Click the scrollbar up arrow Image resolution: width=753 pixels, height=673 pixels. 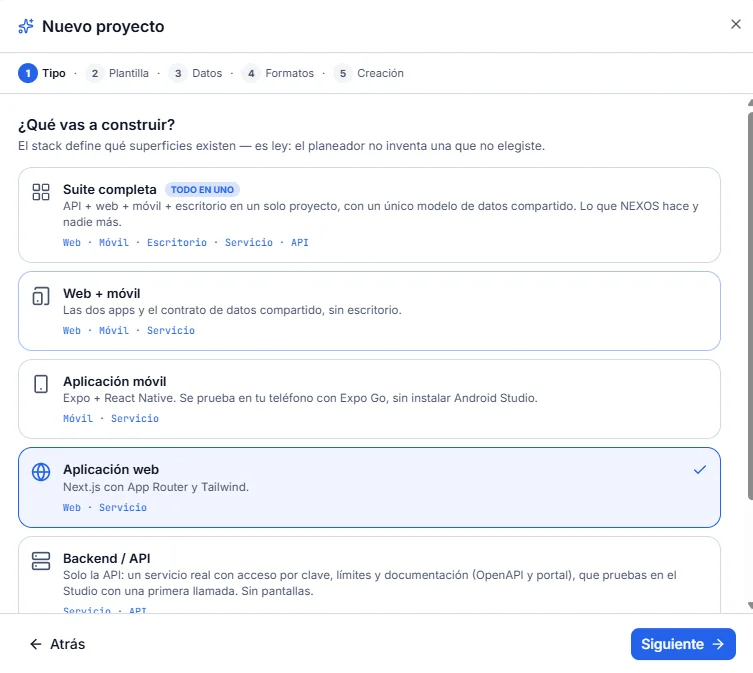point(750,103)
